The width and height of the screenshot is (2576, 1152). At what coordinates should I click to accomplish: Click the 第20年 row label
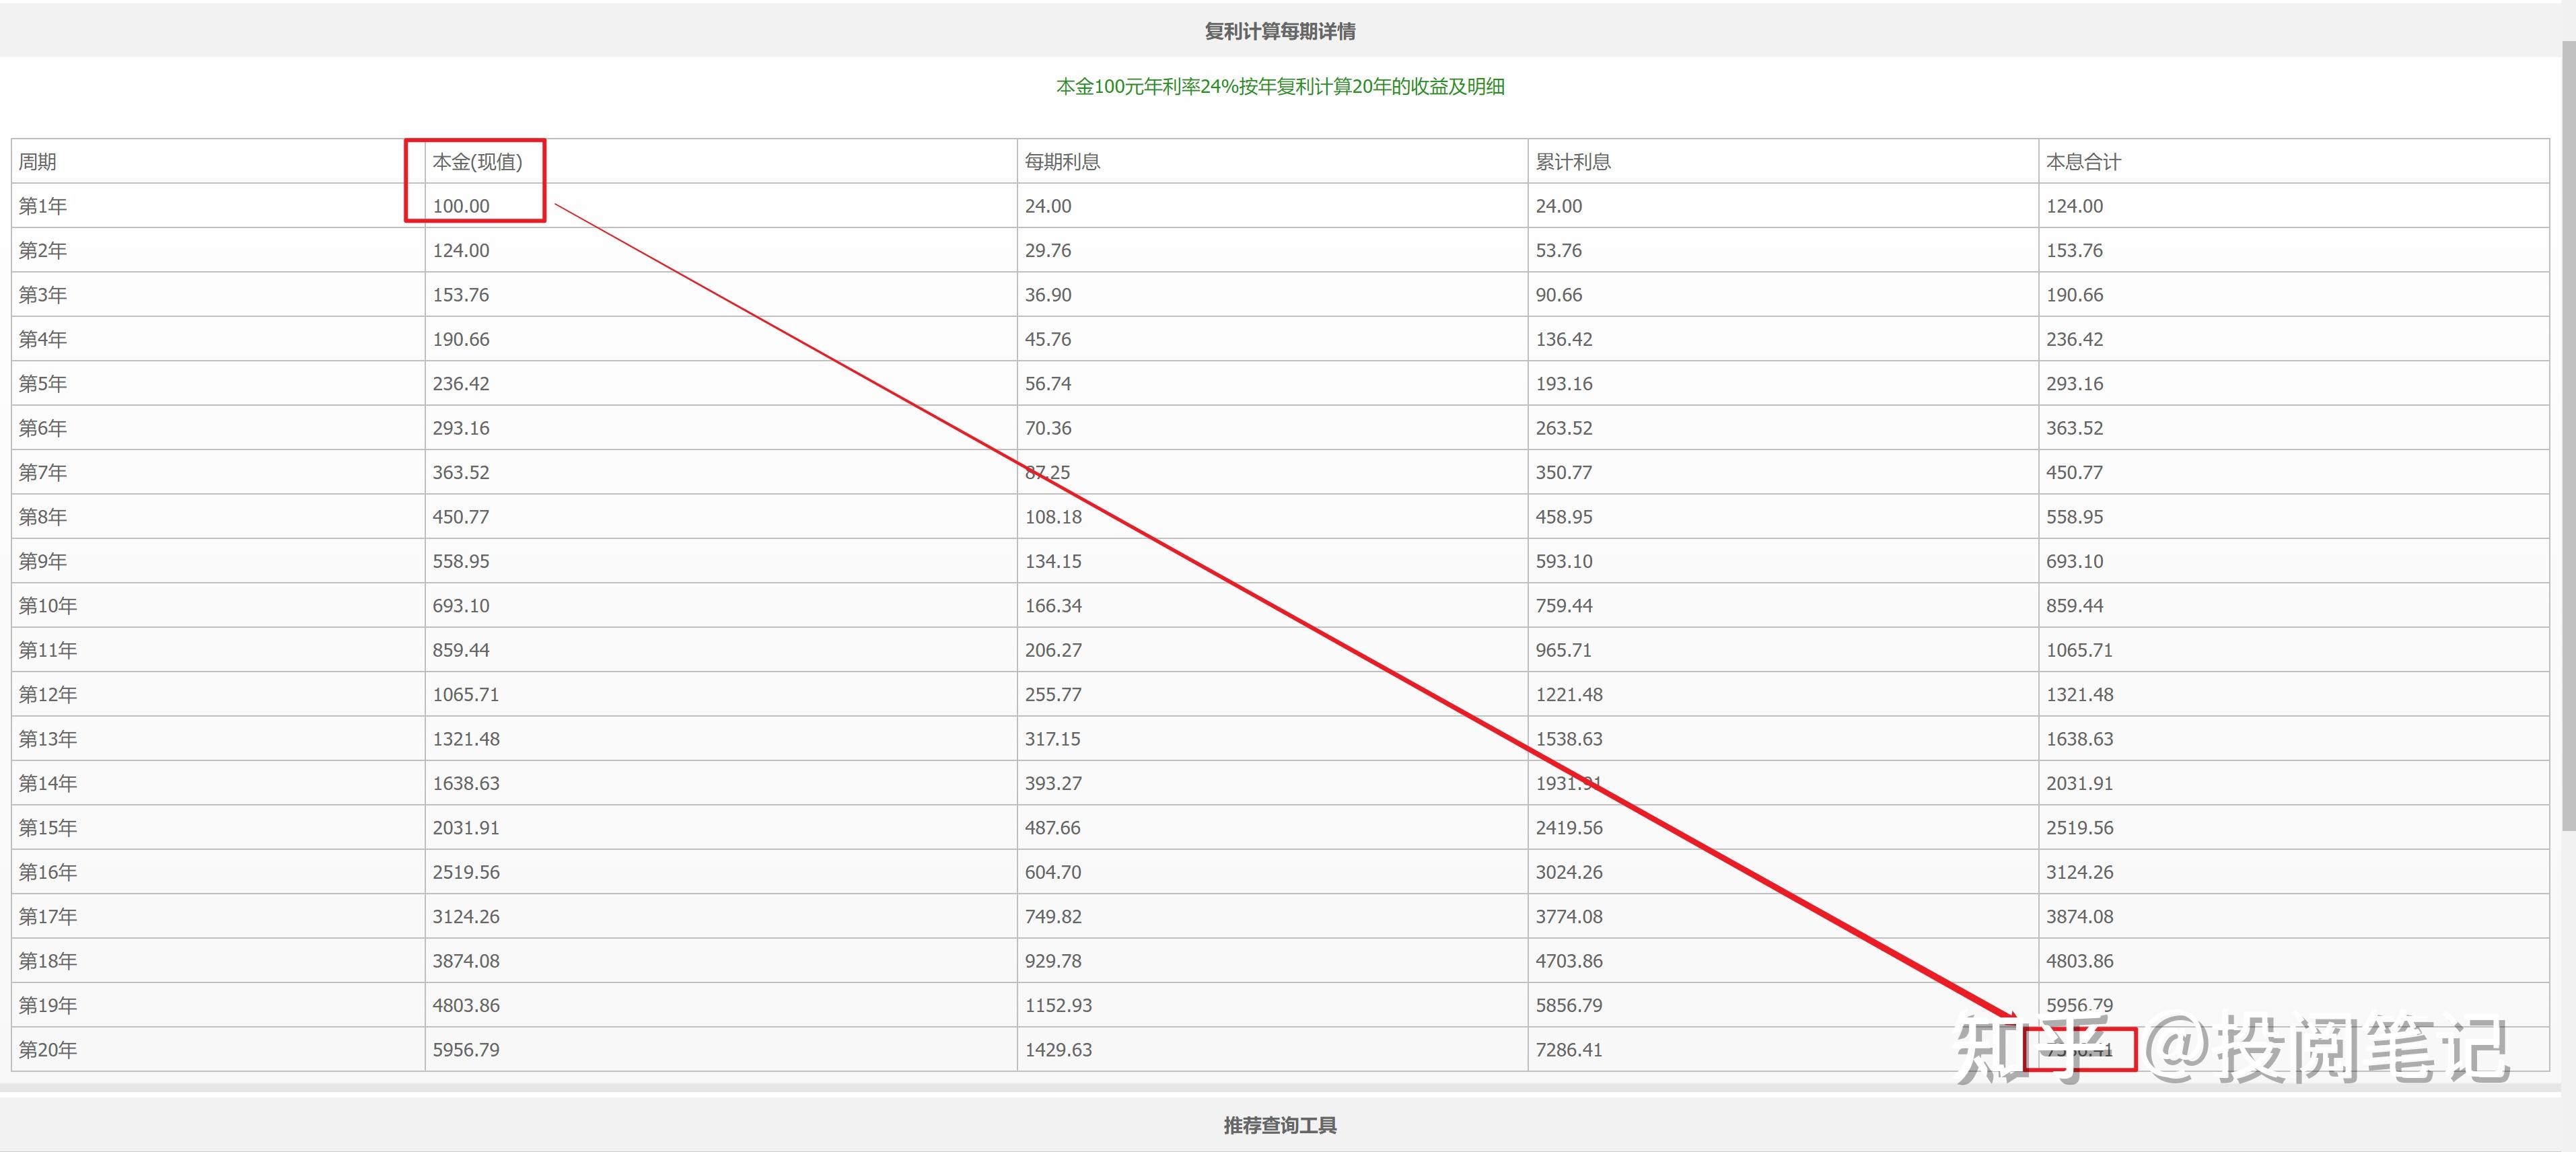(48, 1050)
